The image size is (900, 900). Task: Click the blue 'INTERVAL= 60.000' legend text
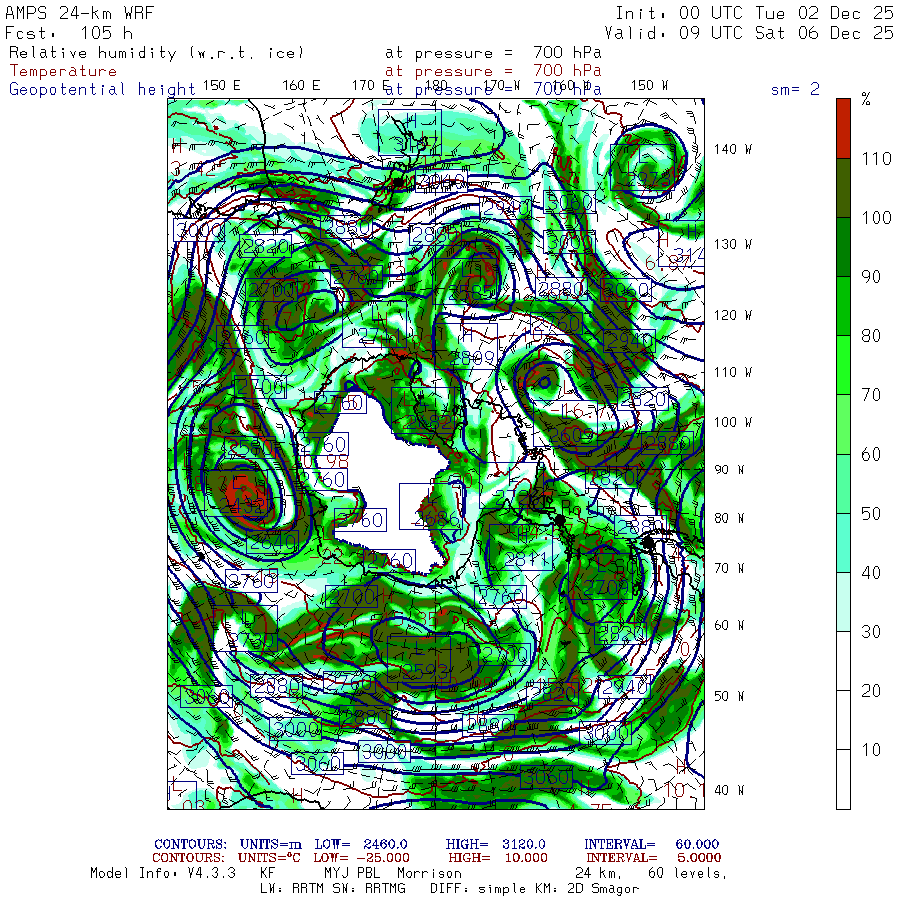click(x=651, y=844)
